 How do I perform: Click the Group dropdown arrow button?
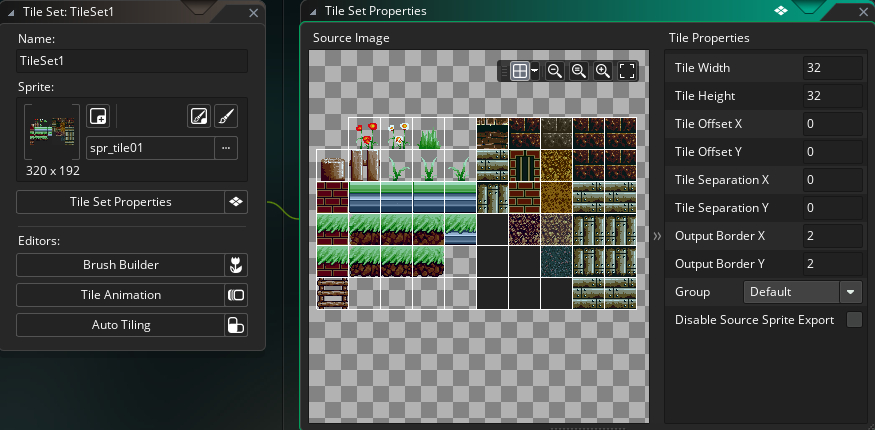pyautogui.click(x=851, y=292)
